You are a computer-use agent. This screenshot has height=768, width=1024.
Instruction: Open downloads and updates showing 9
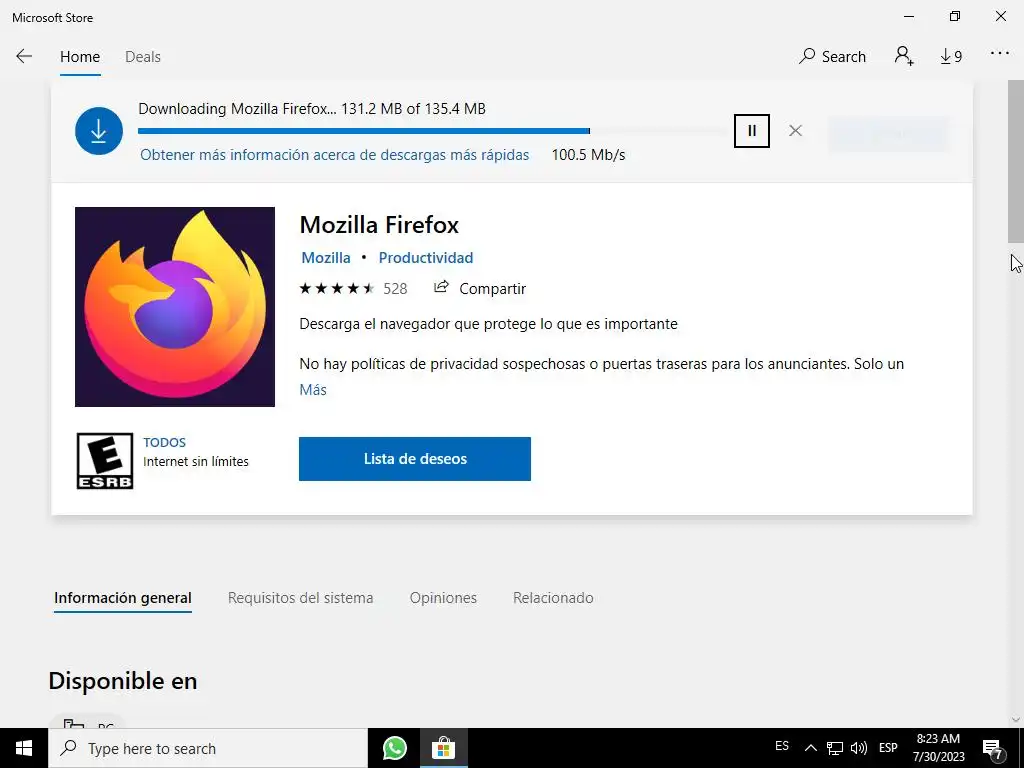tap(951, 57)
